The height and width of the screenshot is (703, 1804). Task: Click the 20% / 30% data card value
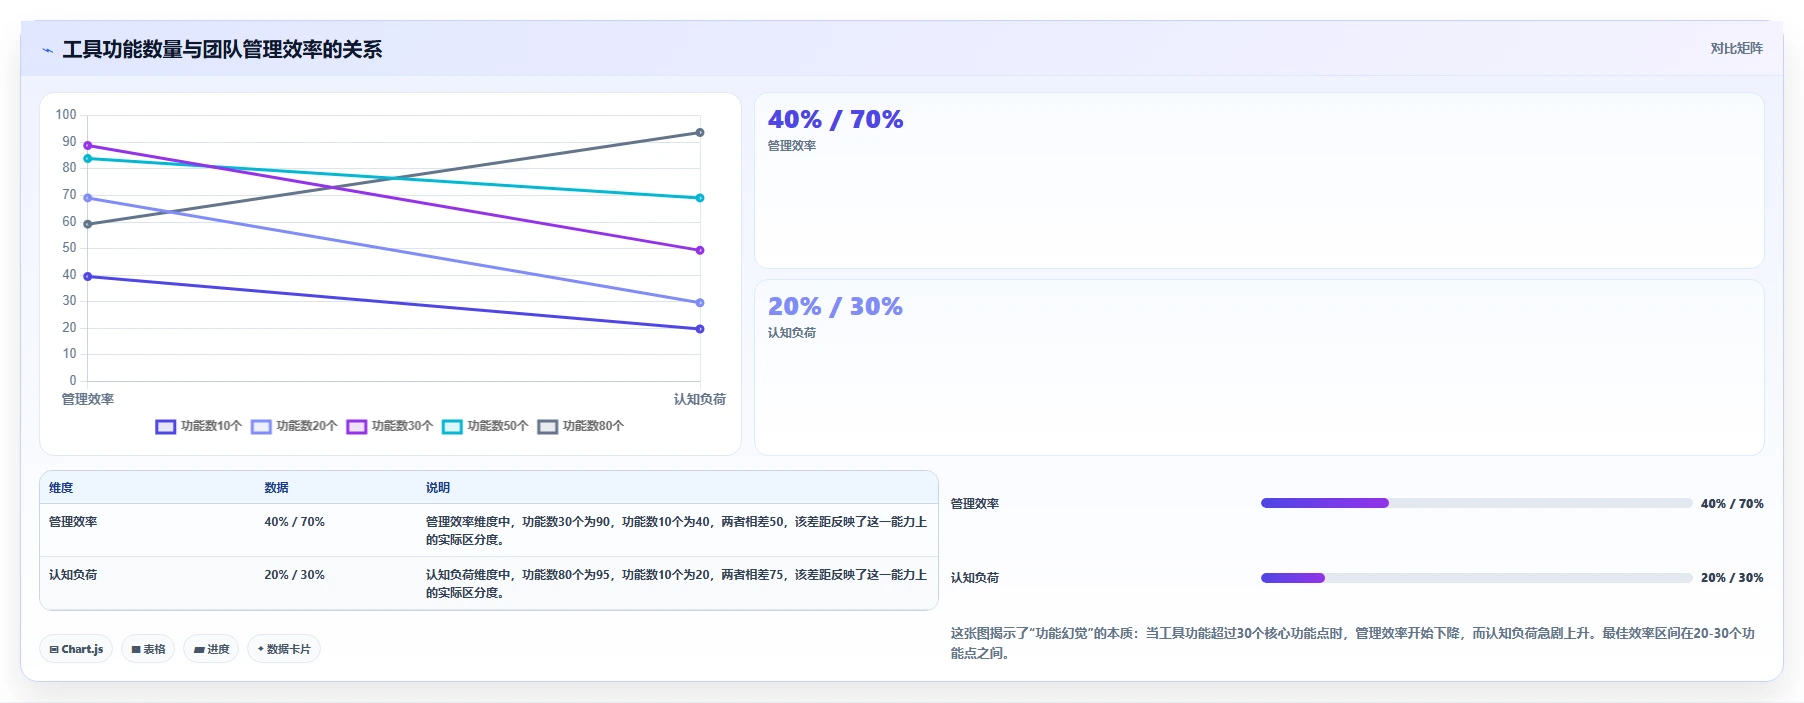coord(835,307)
